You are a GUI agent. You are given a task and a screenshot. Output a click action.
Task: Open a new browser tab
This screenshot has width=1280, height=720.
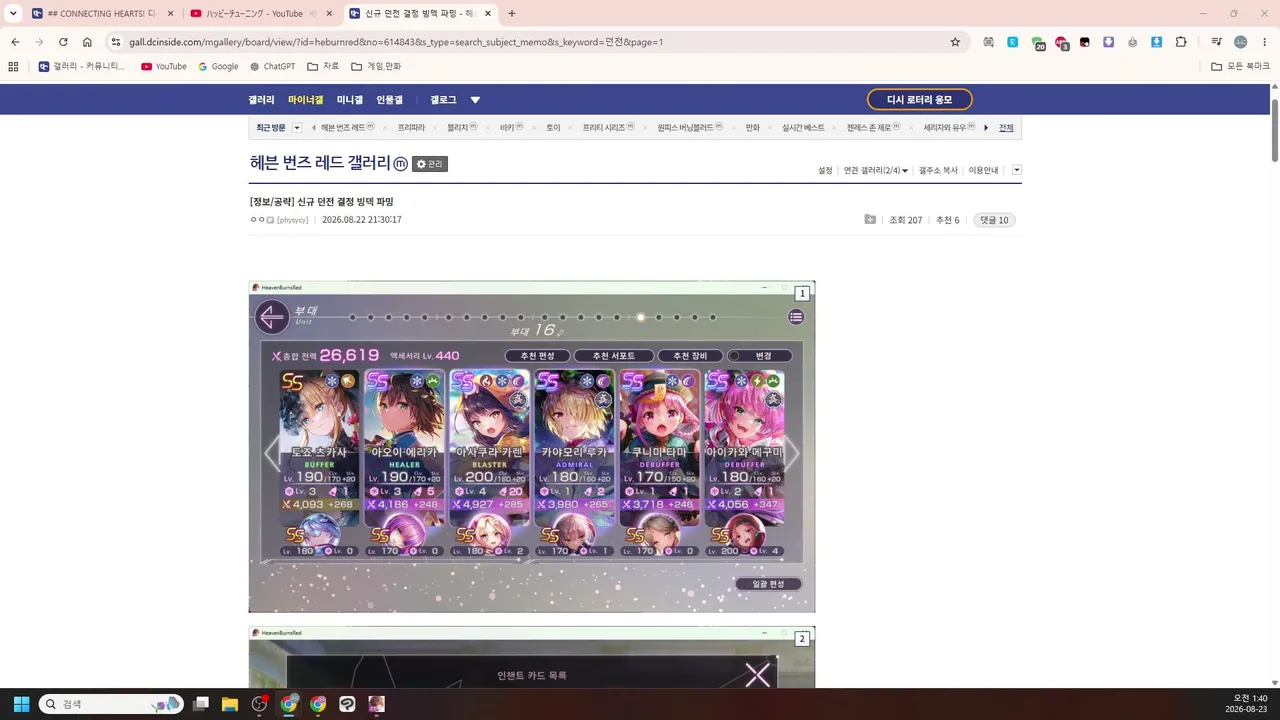512,14
